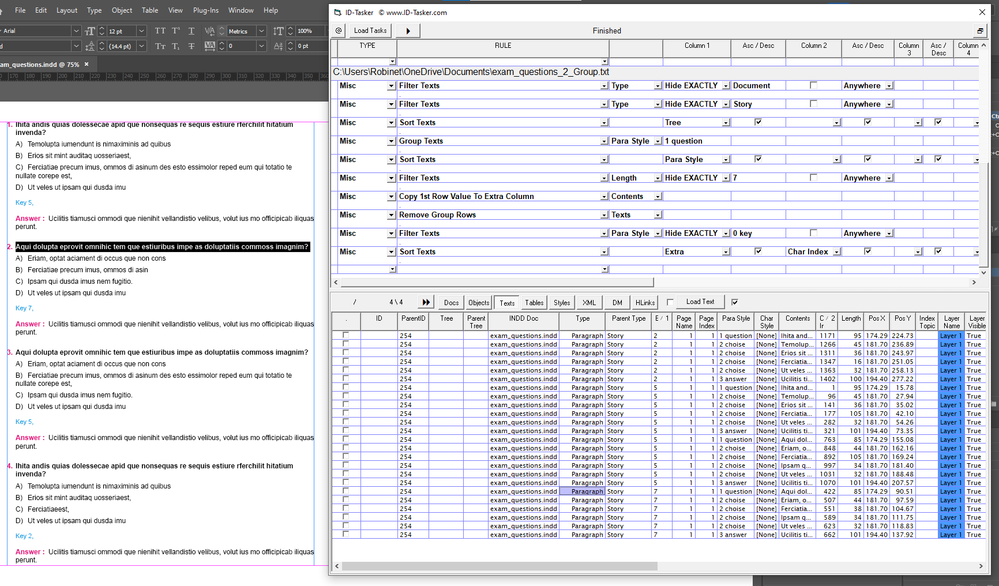Toggle Asc/Desc checkbox in Sort Texts Extra row
999x586 pixels.
click(x=758, y=251)
